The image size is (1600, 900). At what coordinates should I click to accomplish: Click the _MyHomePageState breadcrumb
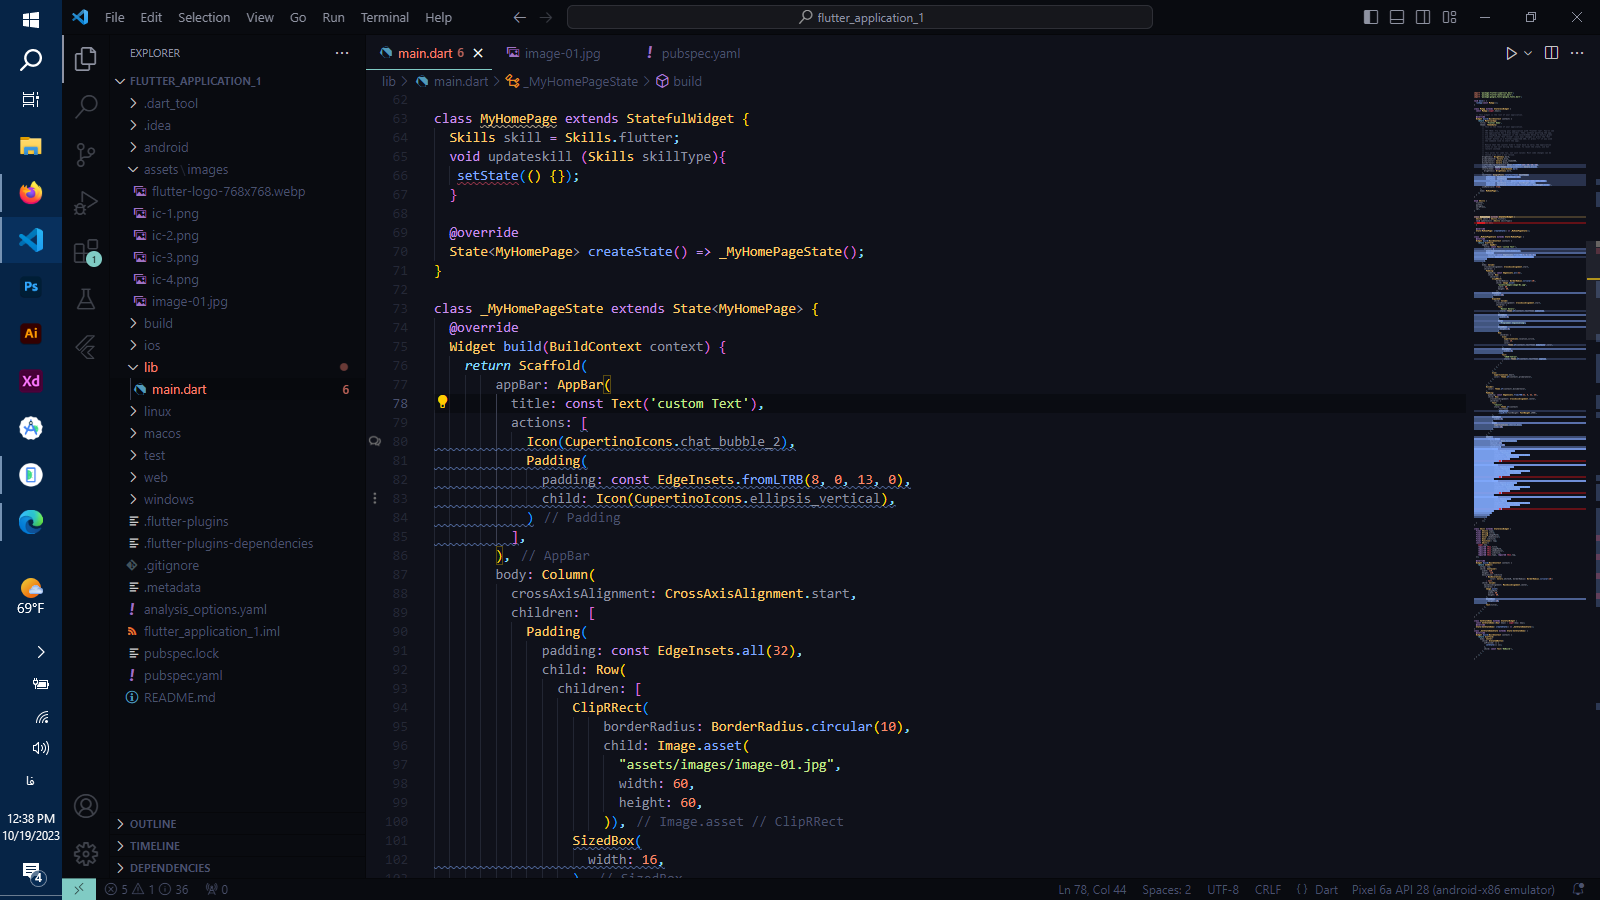[573, 81]
